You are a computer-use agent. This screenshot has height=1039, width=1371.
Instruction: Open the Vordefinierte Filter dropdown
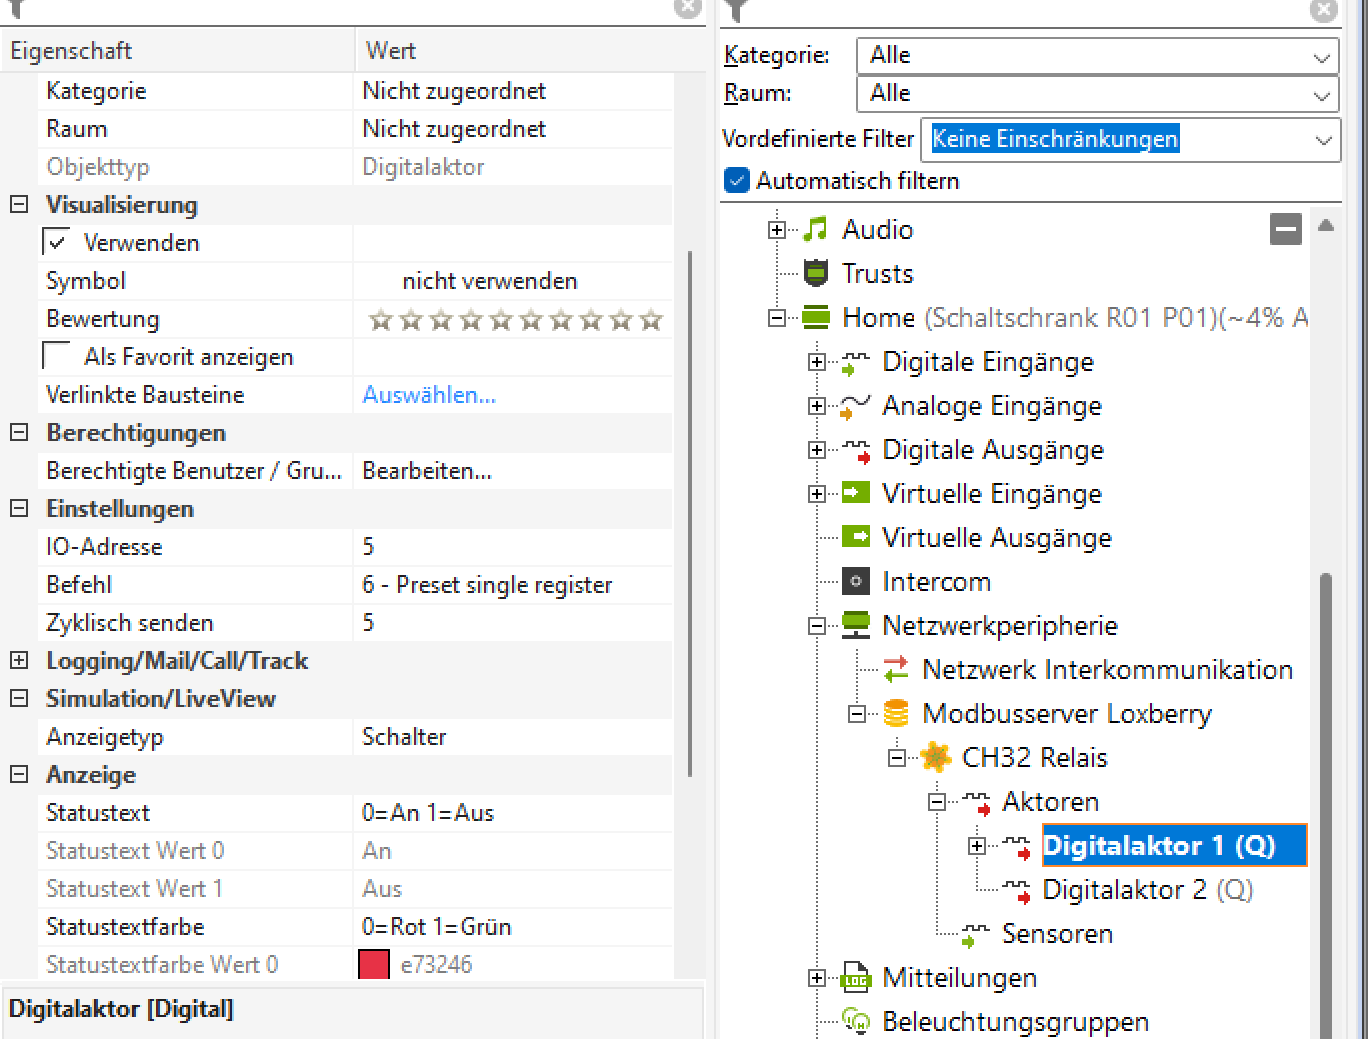1129,139
